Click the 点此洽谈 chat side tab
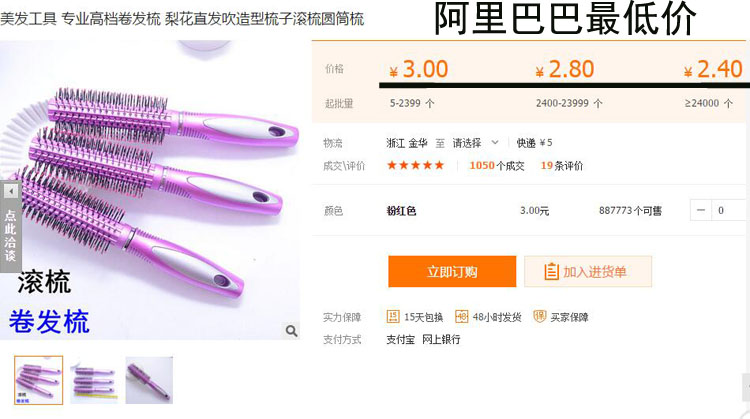Viewport: 750px width, 419px height. 11,226
